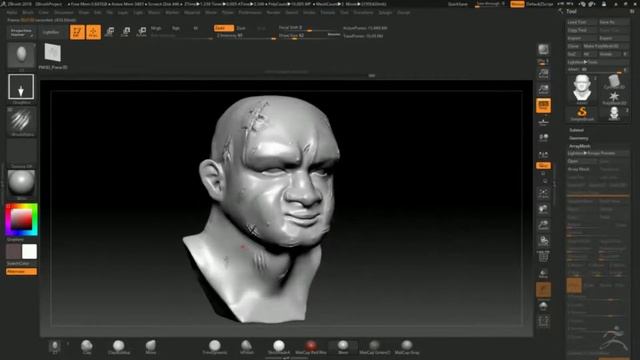
Task: Select the hPolish brush at bottom
Action: pyautogui.click(x=247, y=347)
